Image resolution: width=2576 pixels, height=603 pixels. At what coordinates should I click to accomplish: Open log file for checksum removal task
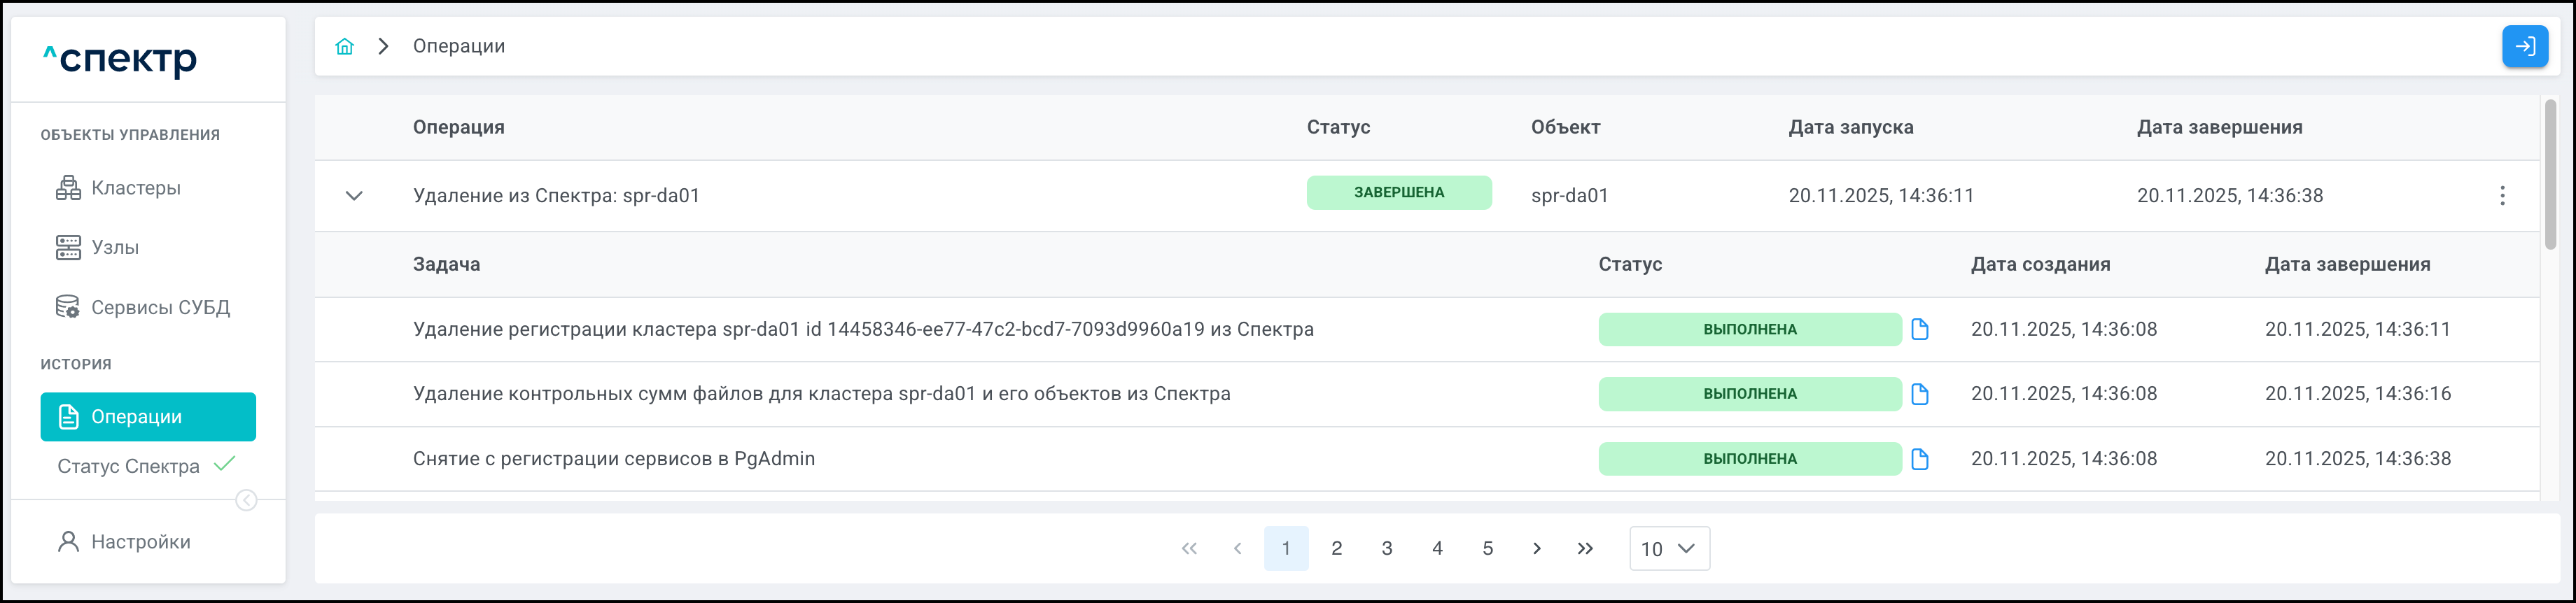(x=1919, y=394)
